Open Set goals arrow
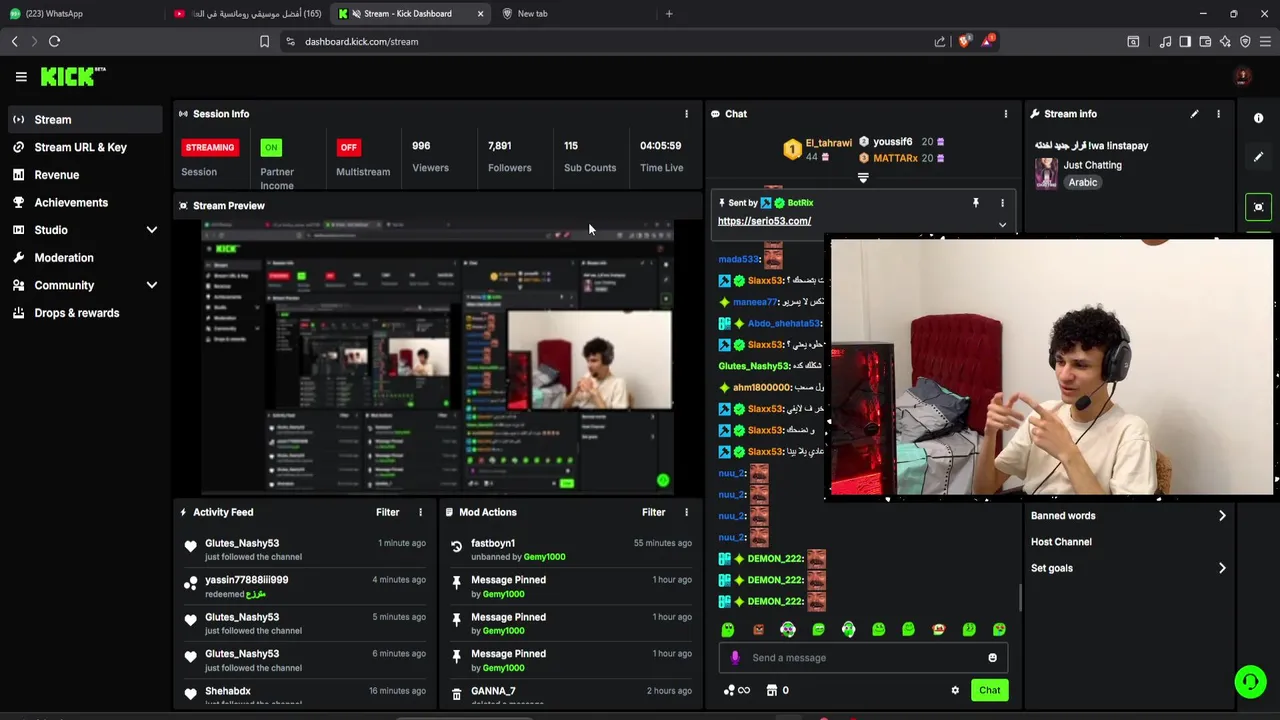Viewport: 1280px width, 720px height. [1221, 568]
